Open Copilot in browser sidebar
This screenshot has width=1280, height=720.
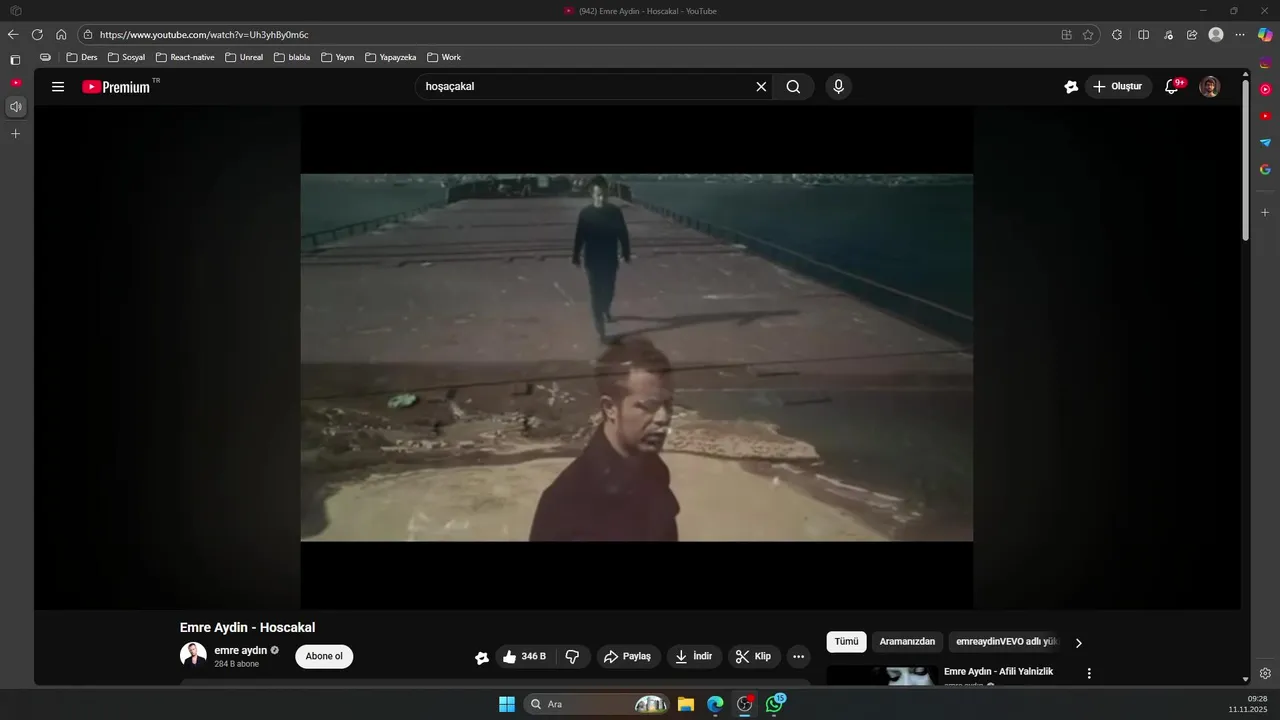tap(1265, 34)
